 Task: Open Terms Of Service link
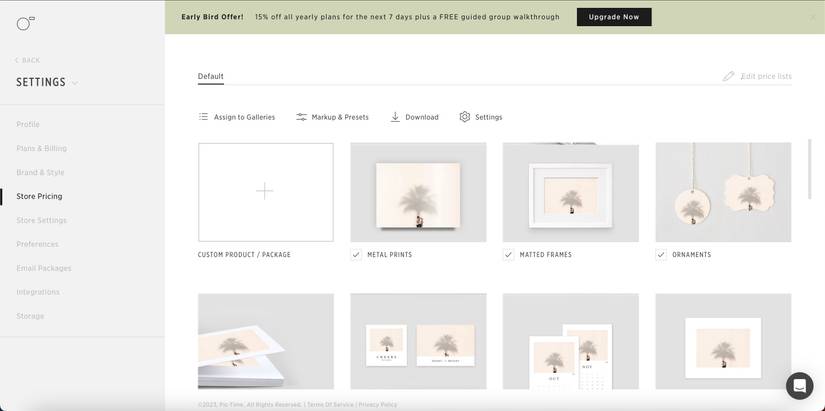click(x=330, y=405)
